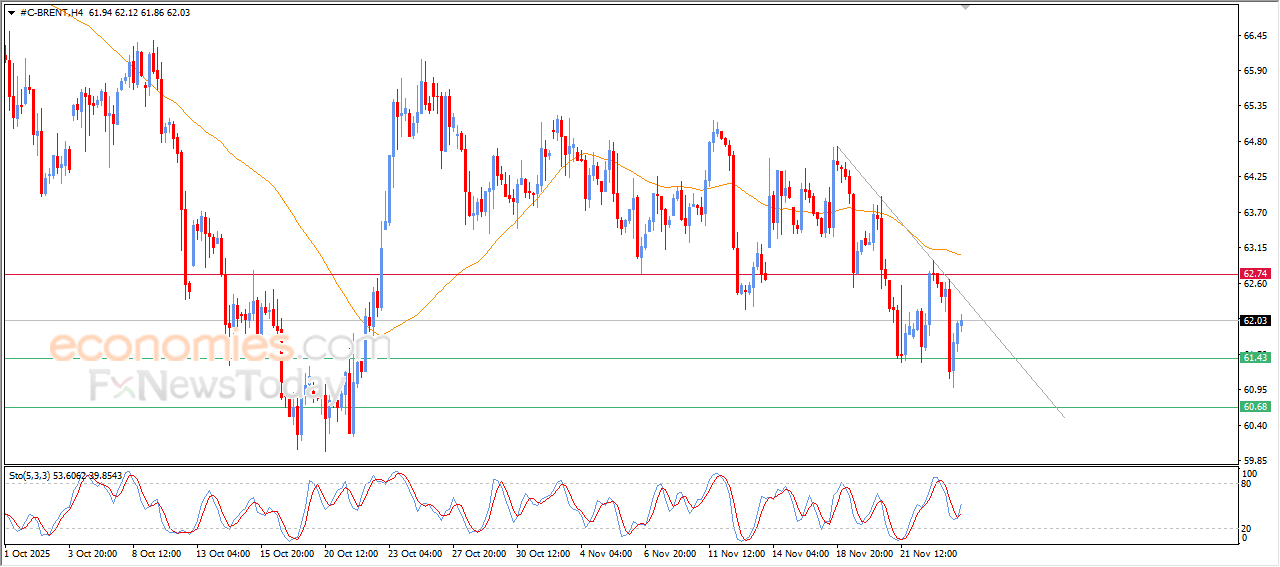
Task: Click the black 62.03 current price tag
Action: 1254,321
